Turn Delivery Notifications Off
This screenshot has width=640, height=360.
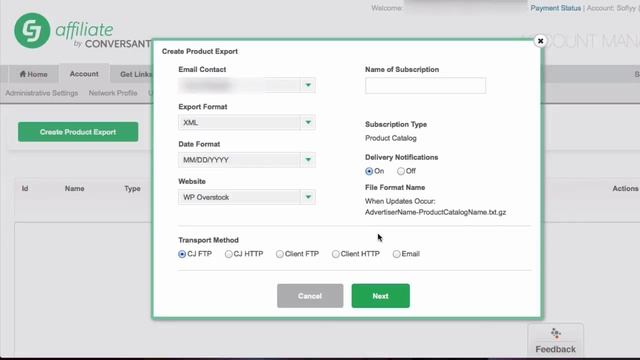click(401, 171)
